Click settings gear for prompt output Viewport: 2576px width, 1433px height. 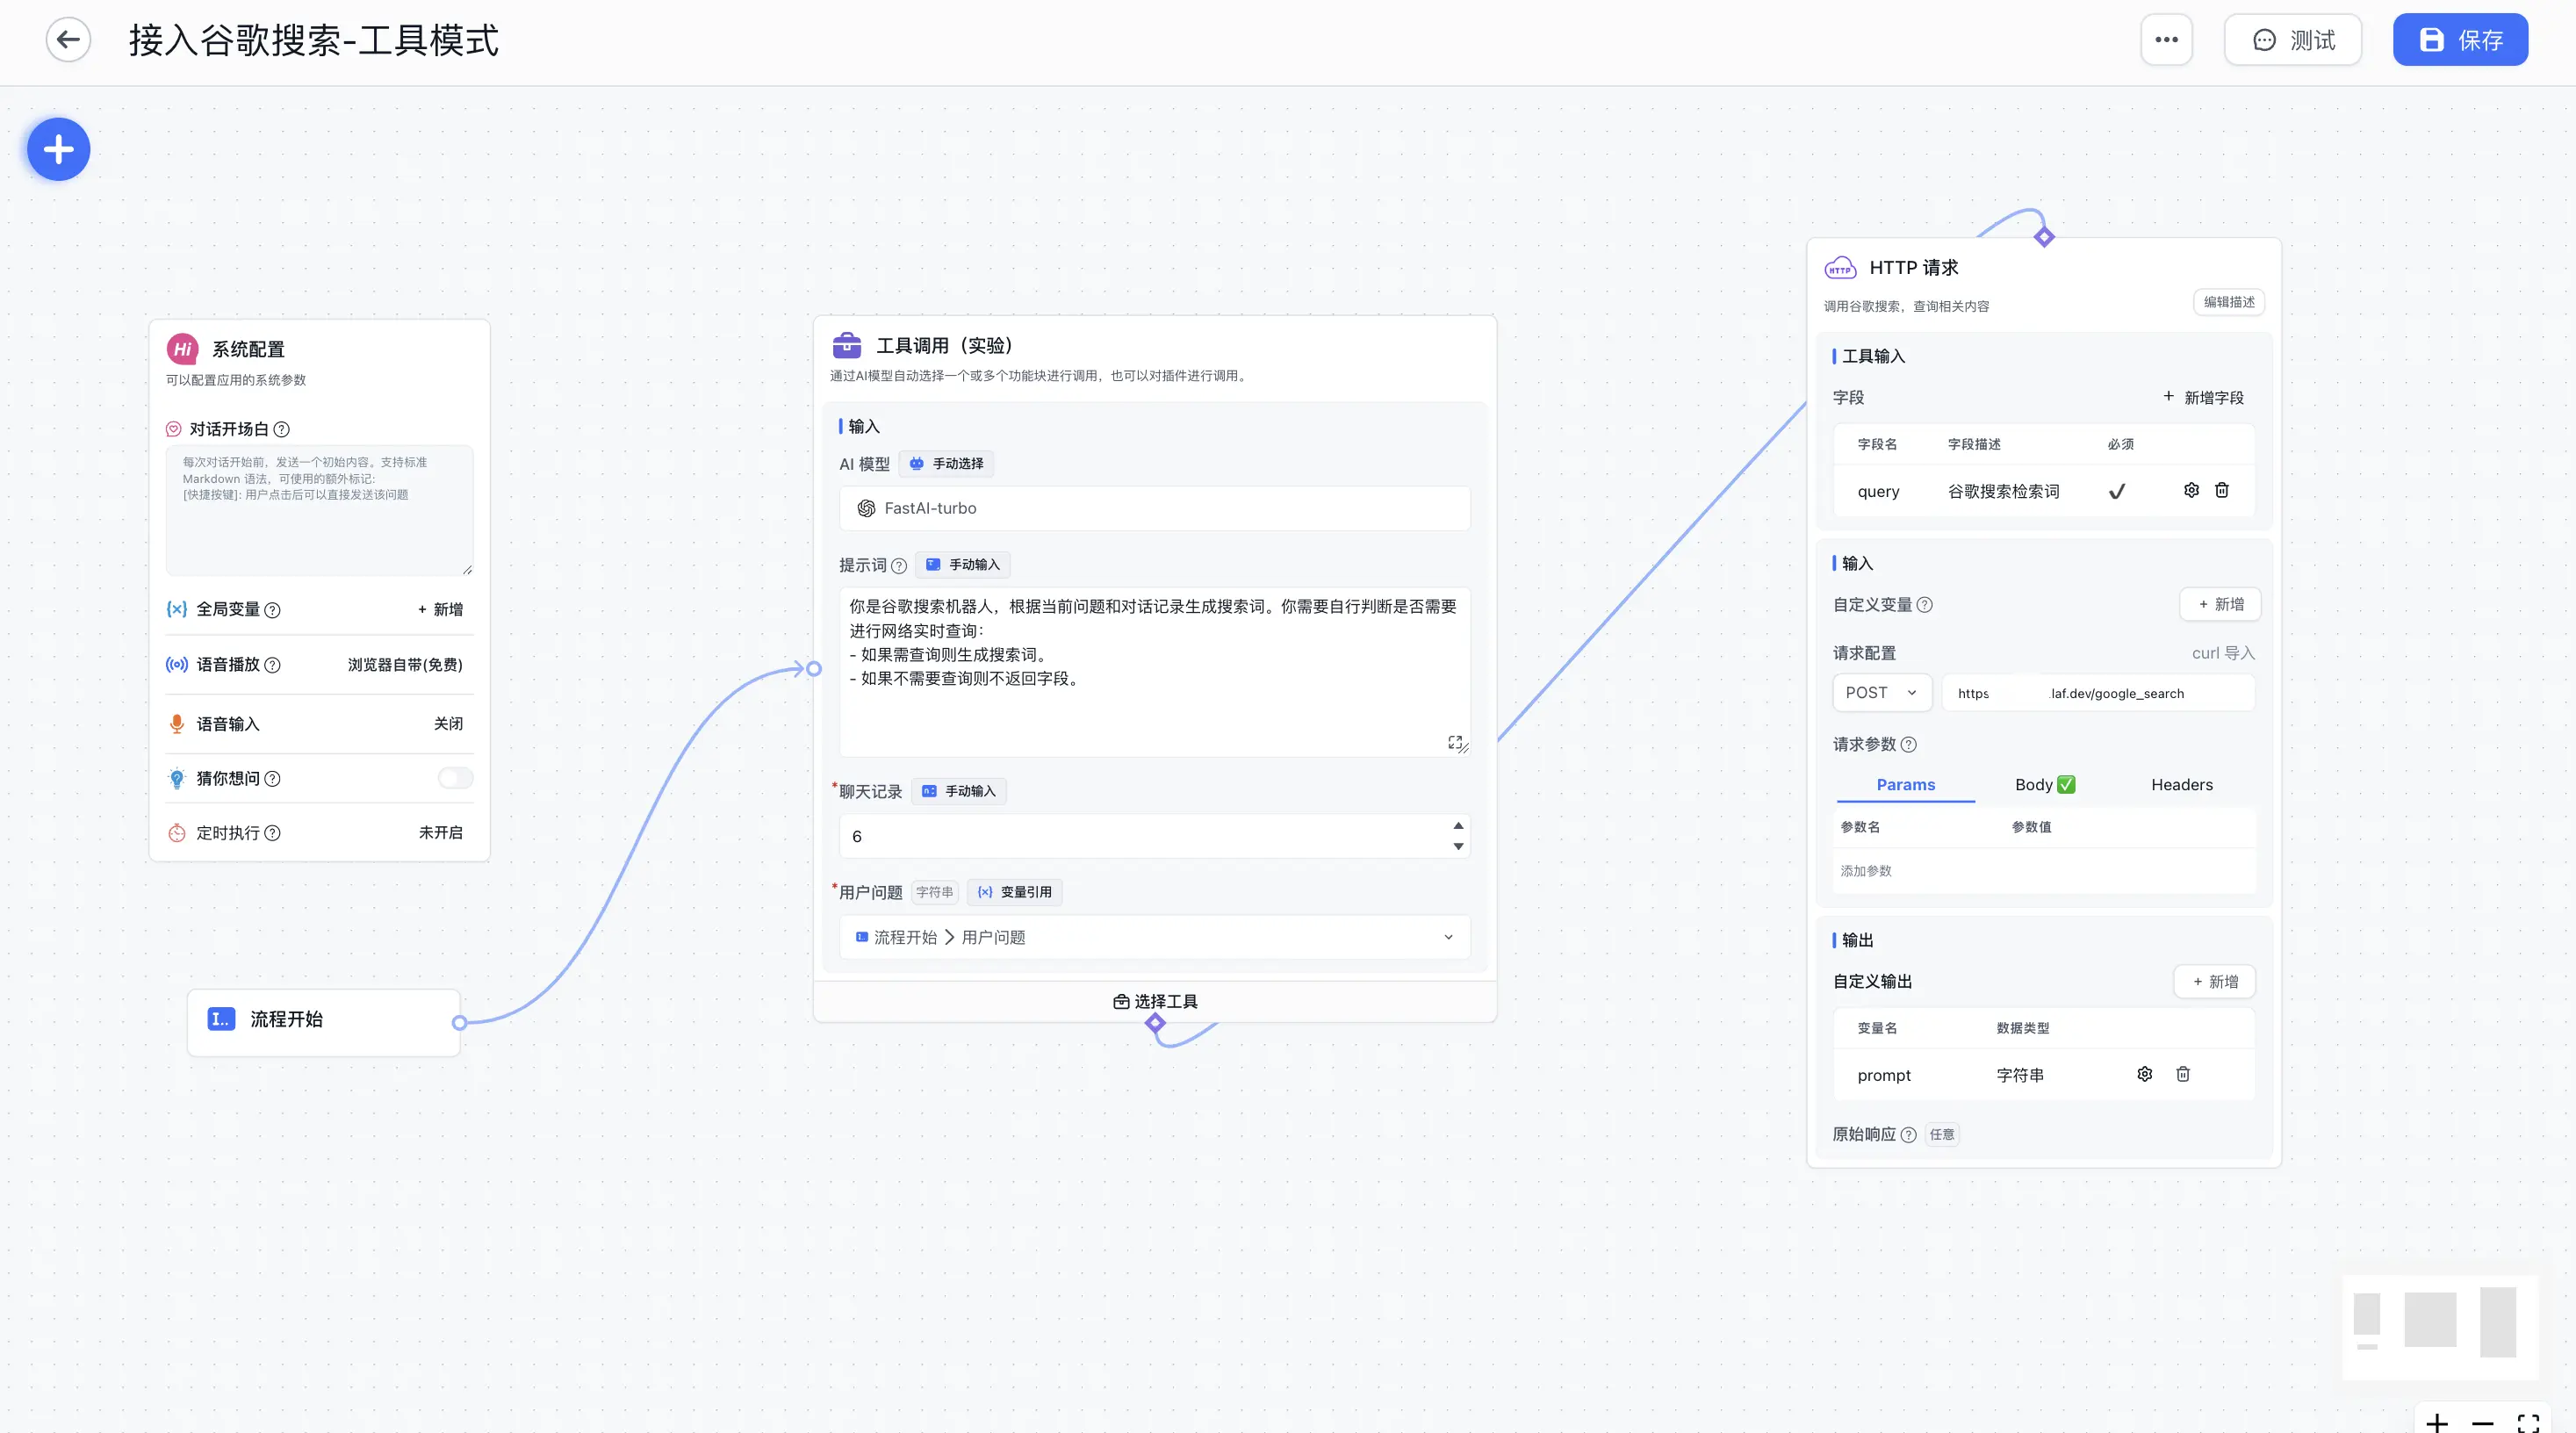click(2144, 1074)
